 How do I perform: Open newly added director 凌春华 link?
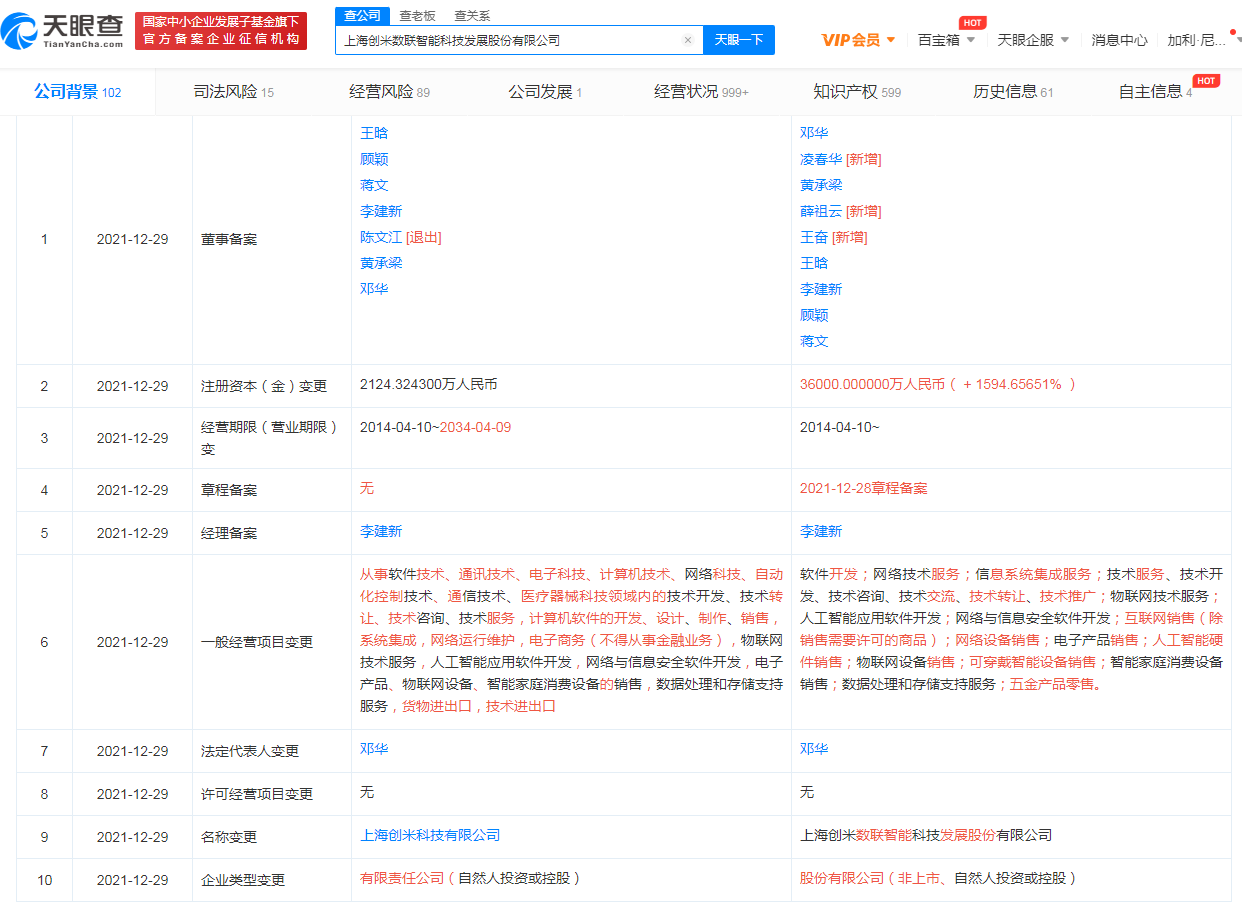(821, 159)
